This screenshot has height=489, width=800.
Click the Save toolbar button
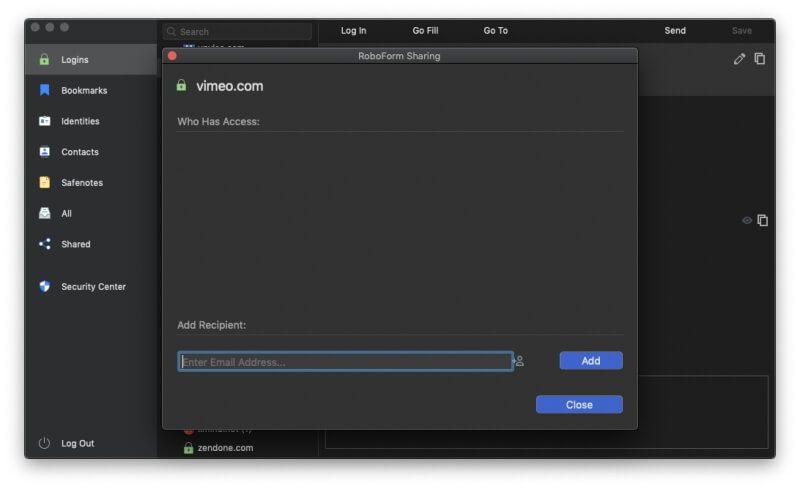tap(742, 31)
